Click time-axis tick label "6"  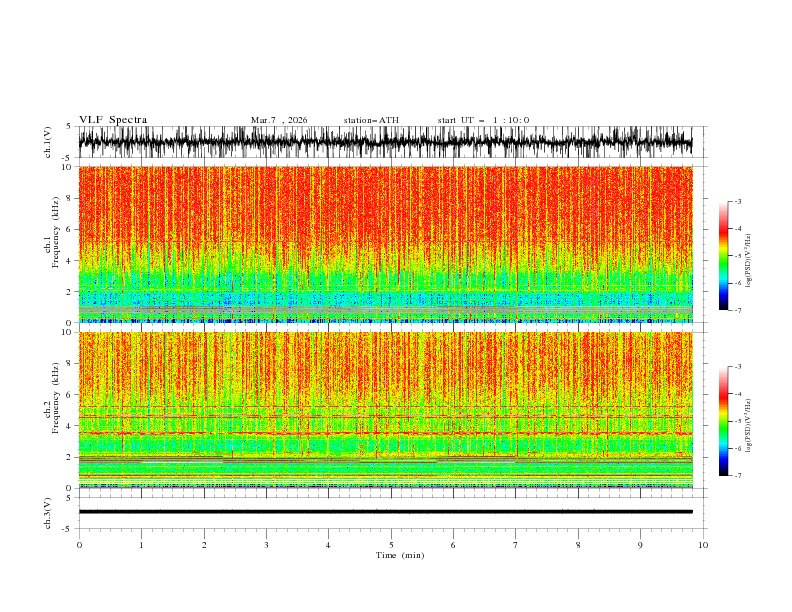pyautogui.click(x=453, y=545)
